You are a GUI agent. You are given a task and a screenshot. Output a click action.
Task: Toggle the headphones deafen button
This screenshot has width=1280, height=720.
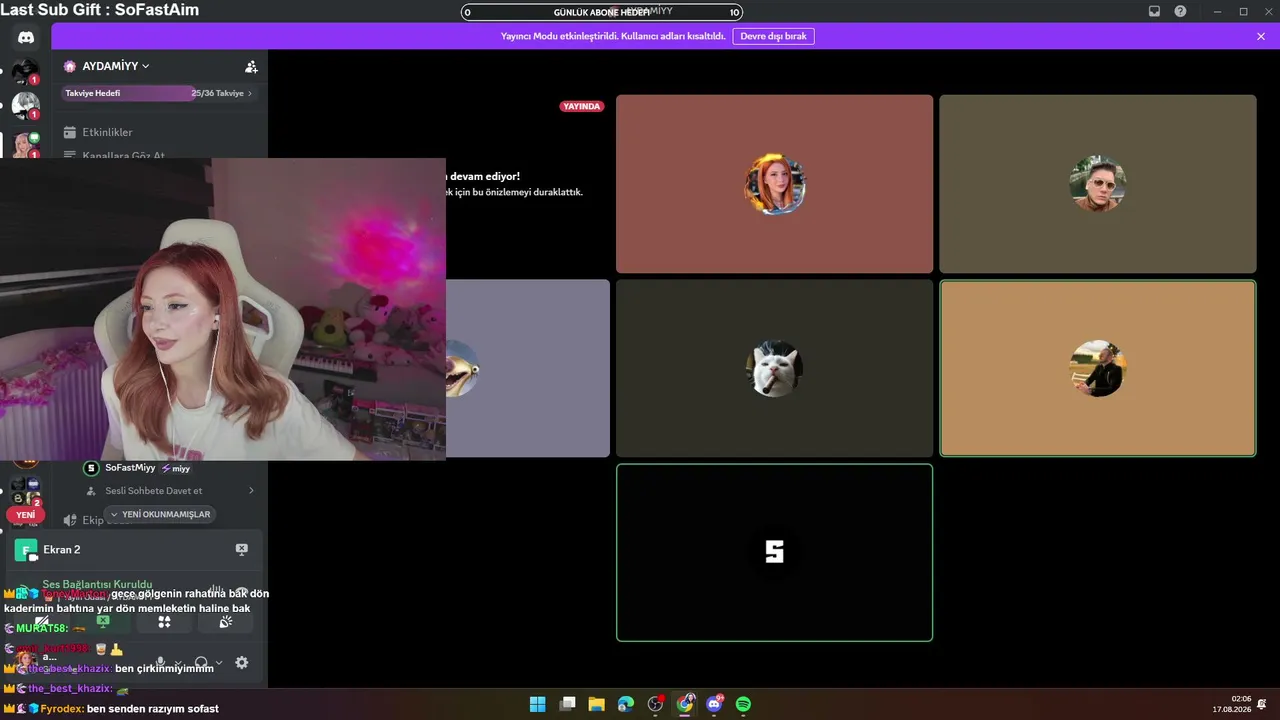click(x=201, y=663)
